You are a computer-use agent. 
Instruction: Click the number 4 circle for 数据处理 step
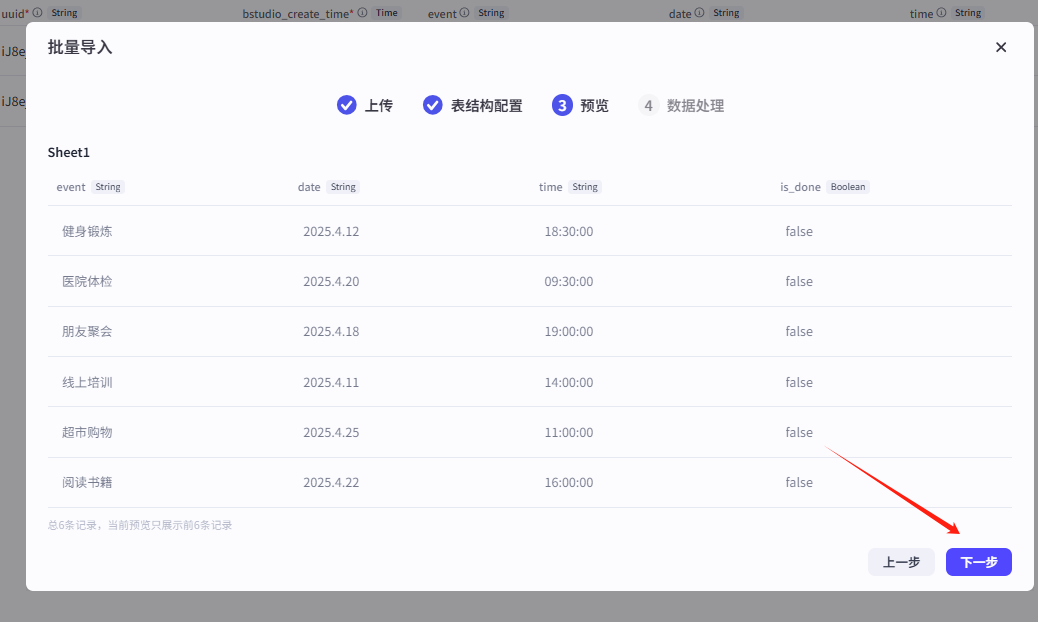point(648,105)
